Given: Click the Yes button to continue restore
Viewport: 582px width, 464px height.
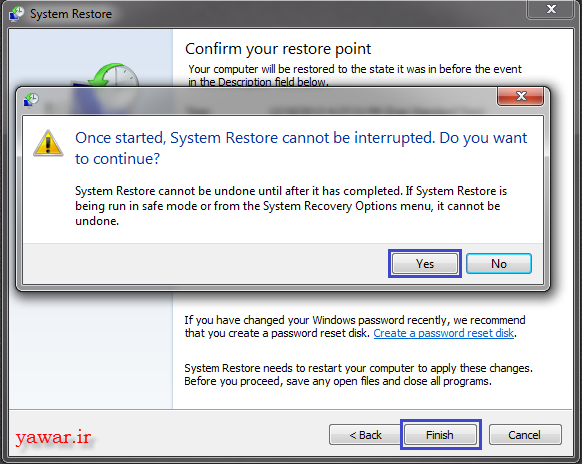Looking at the screenshot, I should [x=425, y=264].
